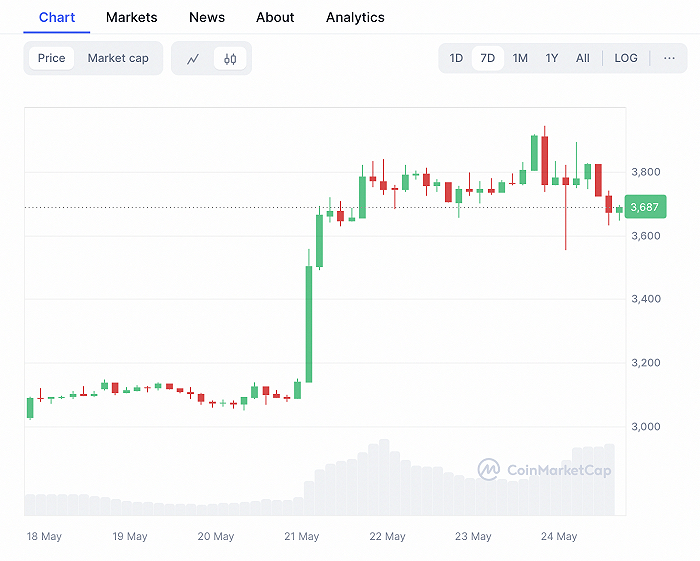This screenshot has width=700, height=561.
Task: Click the current price label 3,687
Action: tap(646, 208)
